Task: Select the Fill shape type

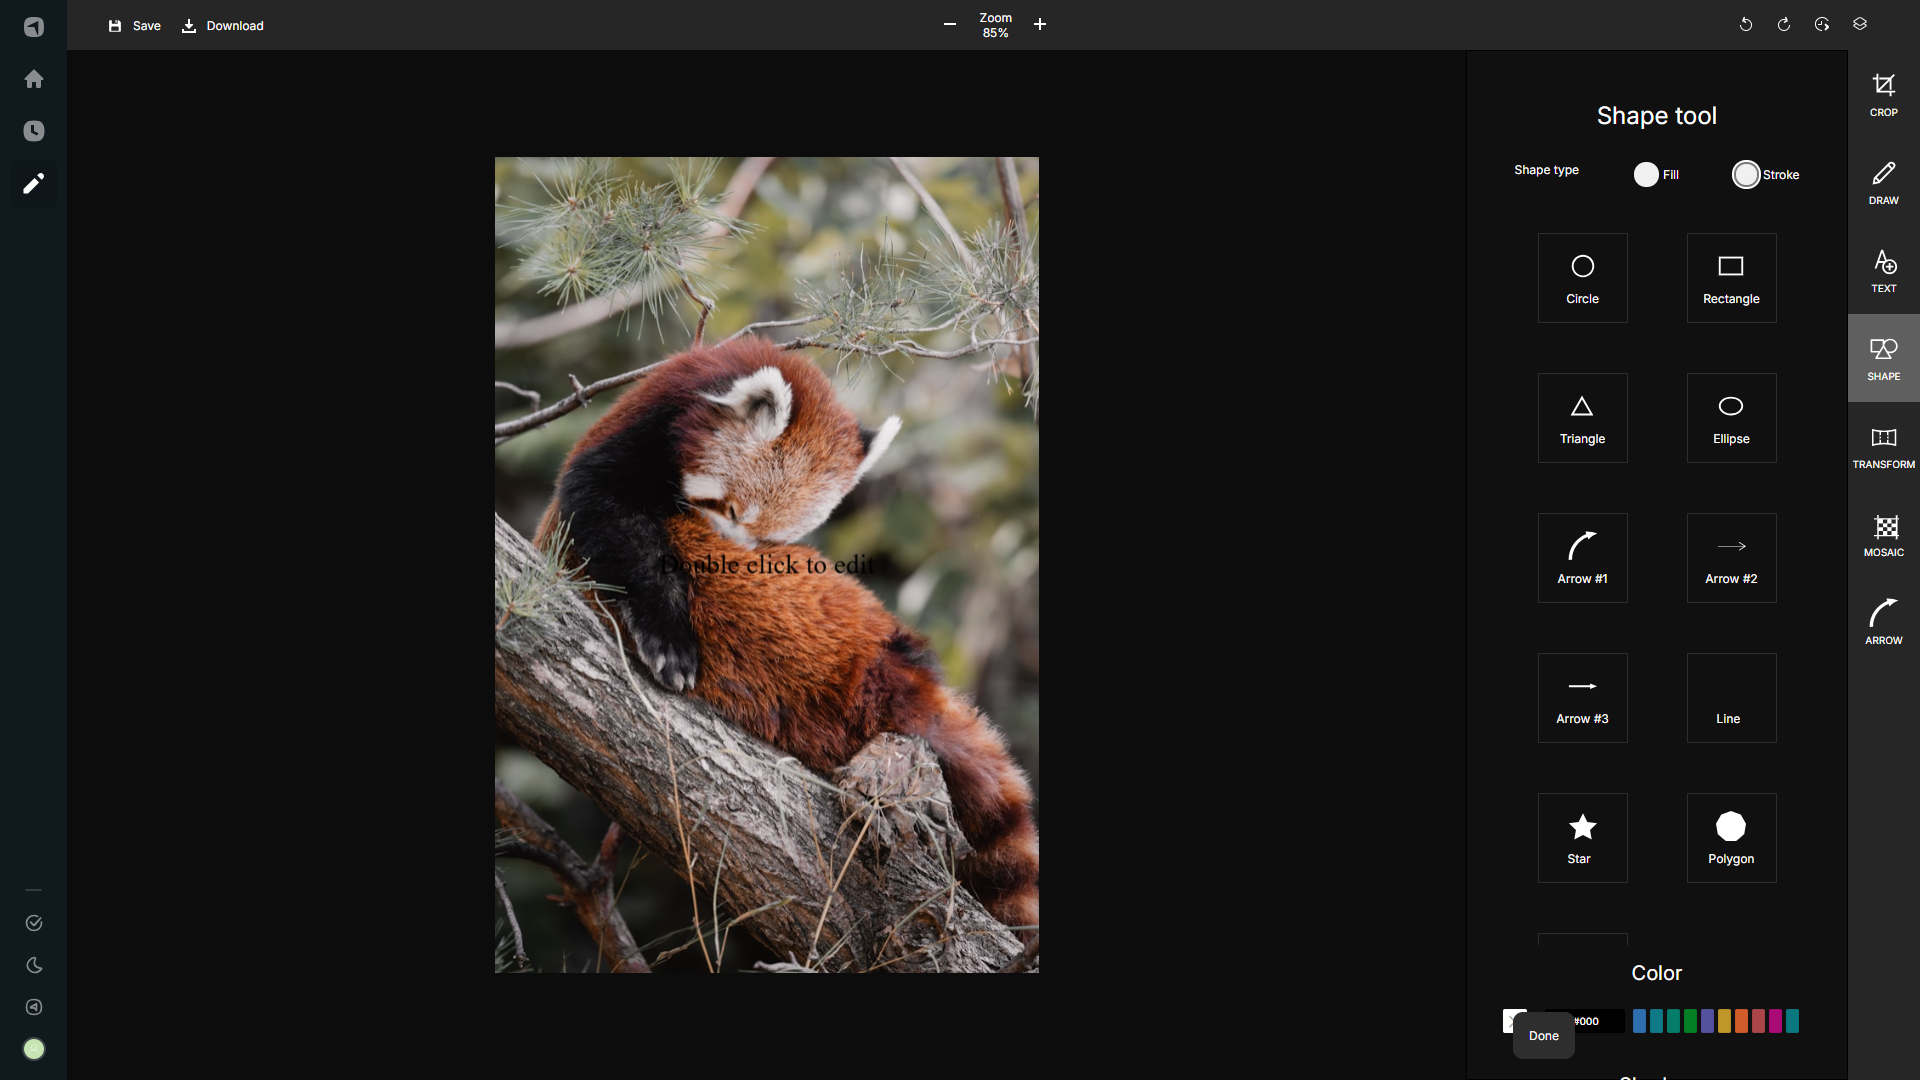Action: pos(1646,174)
